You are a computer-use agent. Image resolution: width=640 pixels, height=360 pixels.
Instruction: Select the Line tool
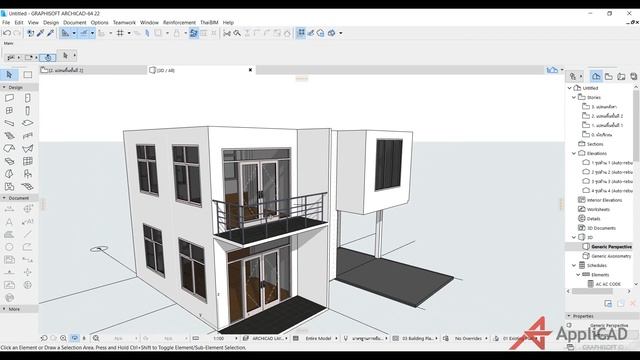(28, 235)
